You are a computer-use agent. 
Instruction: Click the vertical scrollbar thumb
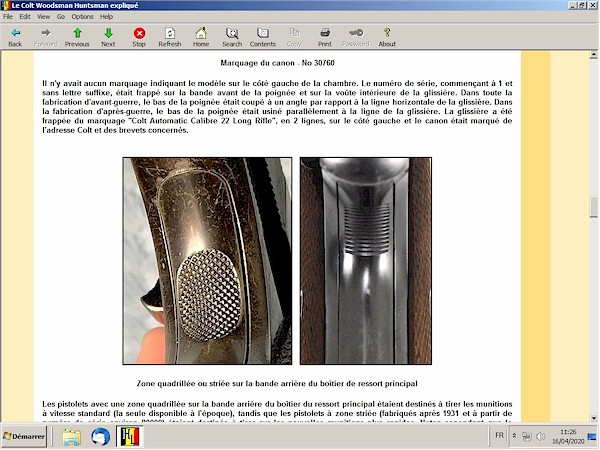593,207
